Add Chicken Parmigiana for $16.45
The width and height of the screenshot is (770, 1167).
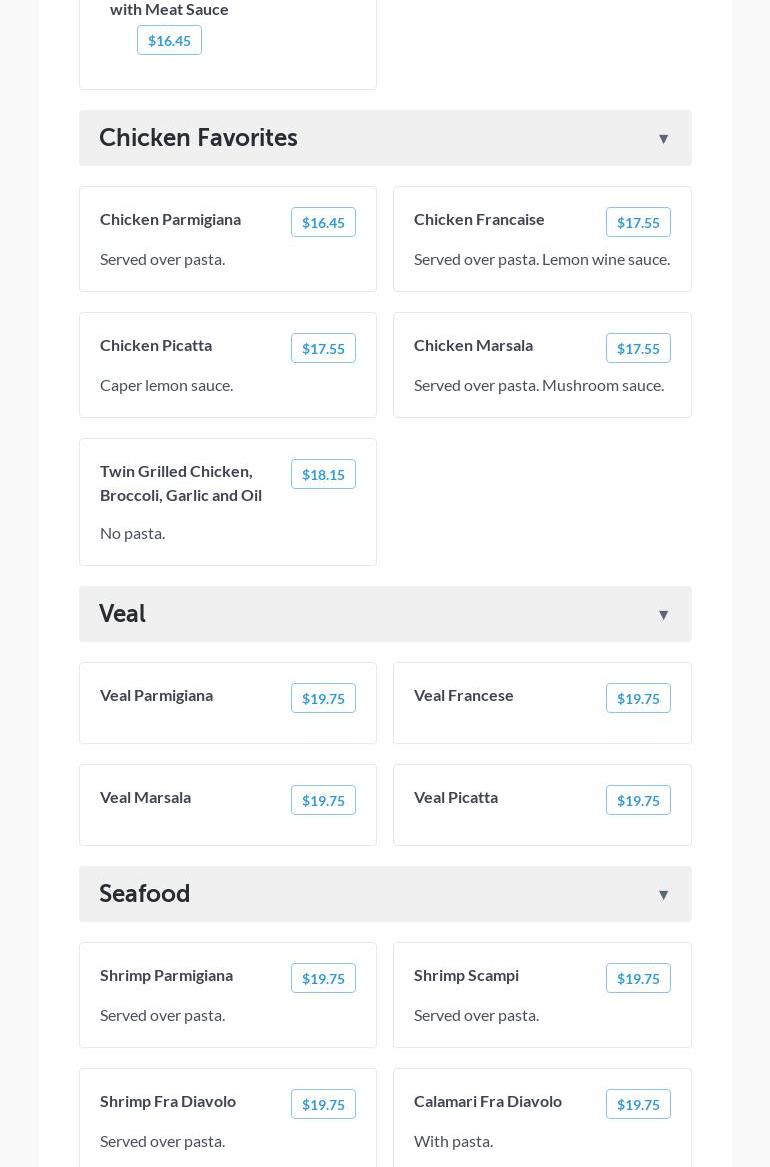(x=323, y=223)
